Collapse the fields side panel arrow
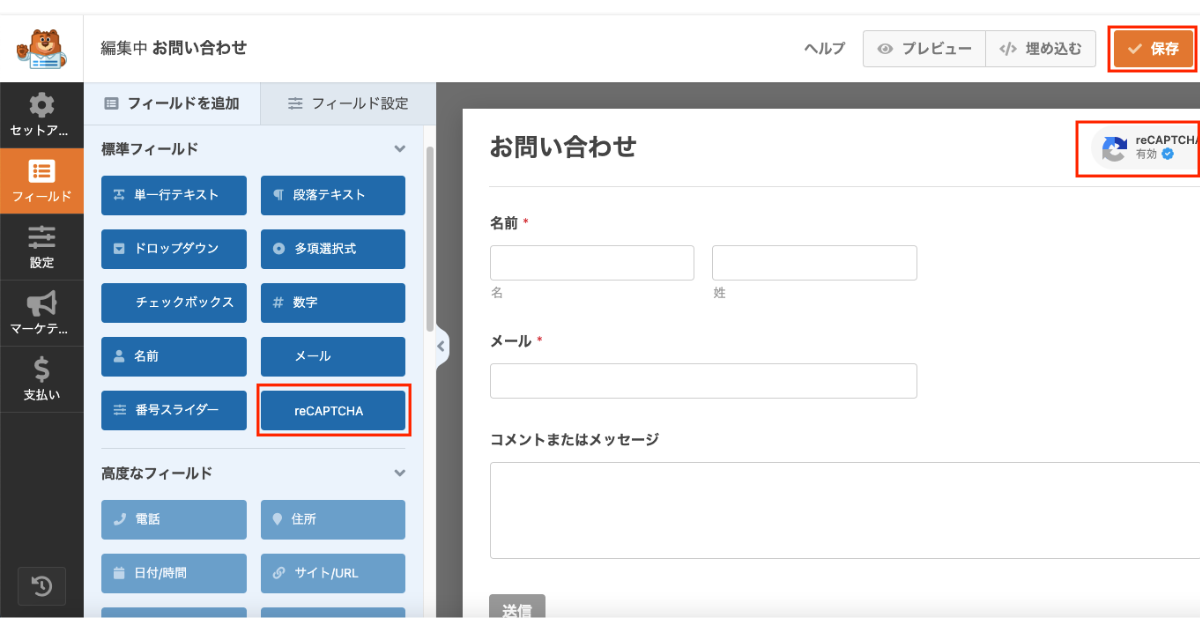Screen dimensions: 1200x630 pyautogui.click(x=441, y=346)
